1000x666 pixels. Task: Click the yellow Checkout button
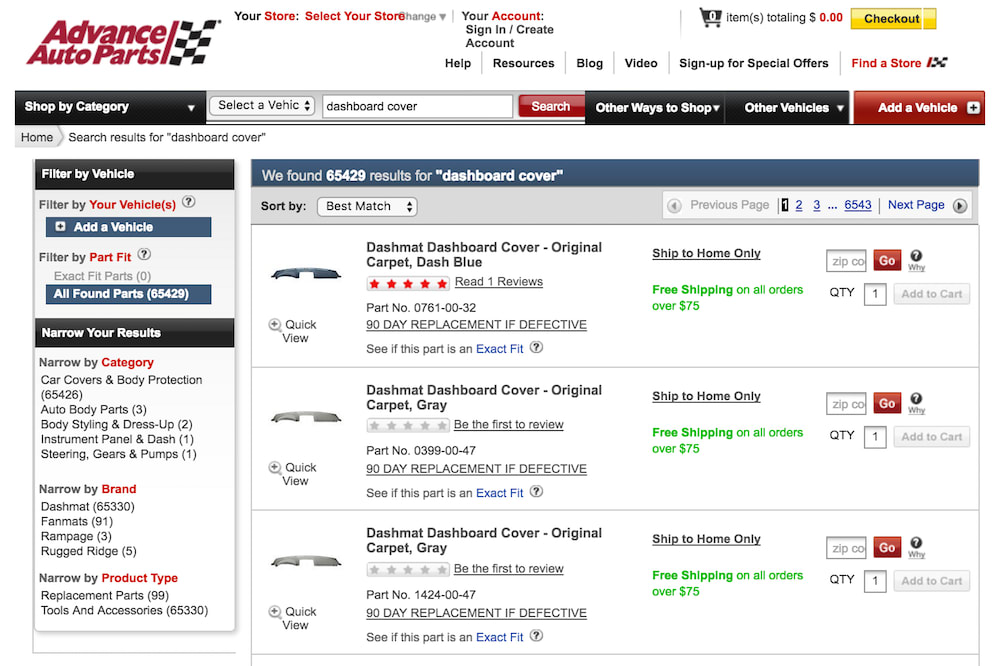click(893, 18)
